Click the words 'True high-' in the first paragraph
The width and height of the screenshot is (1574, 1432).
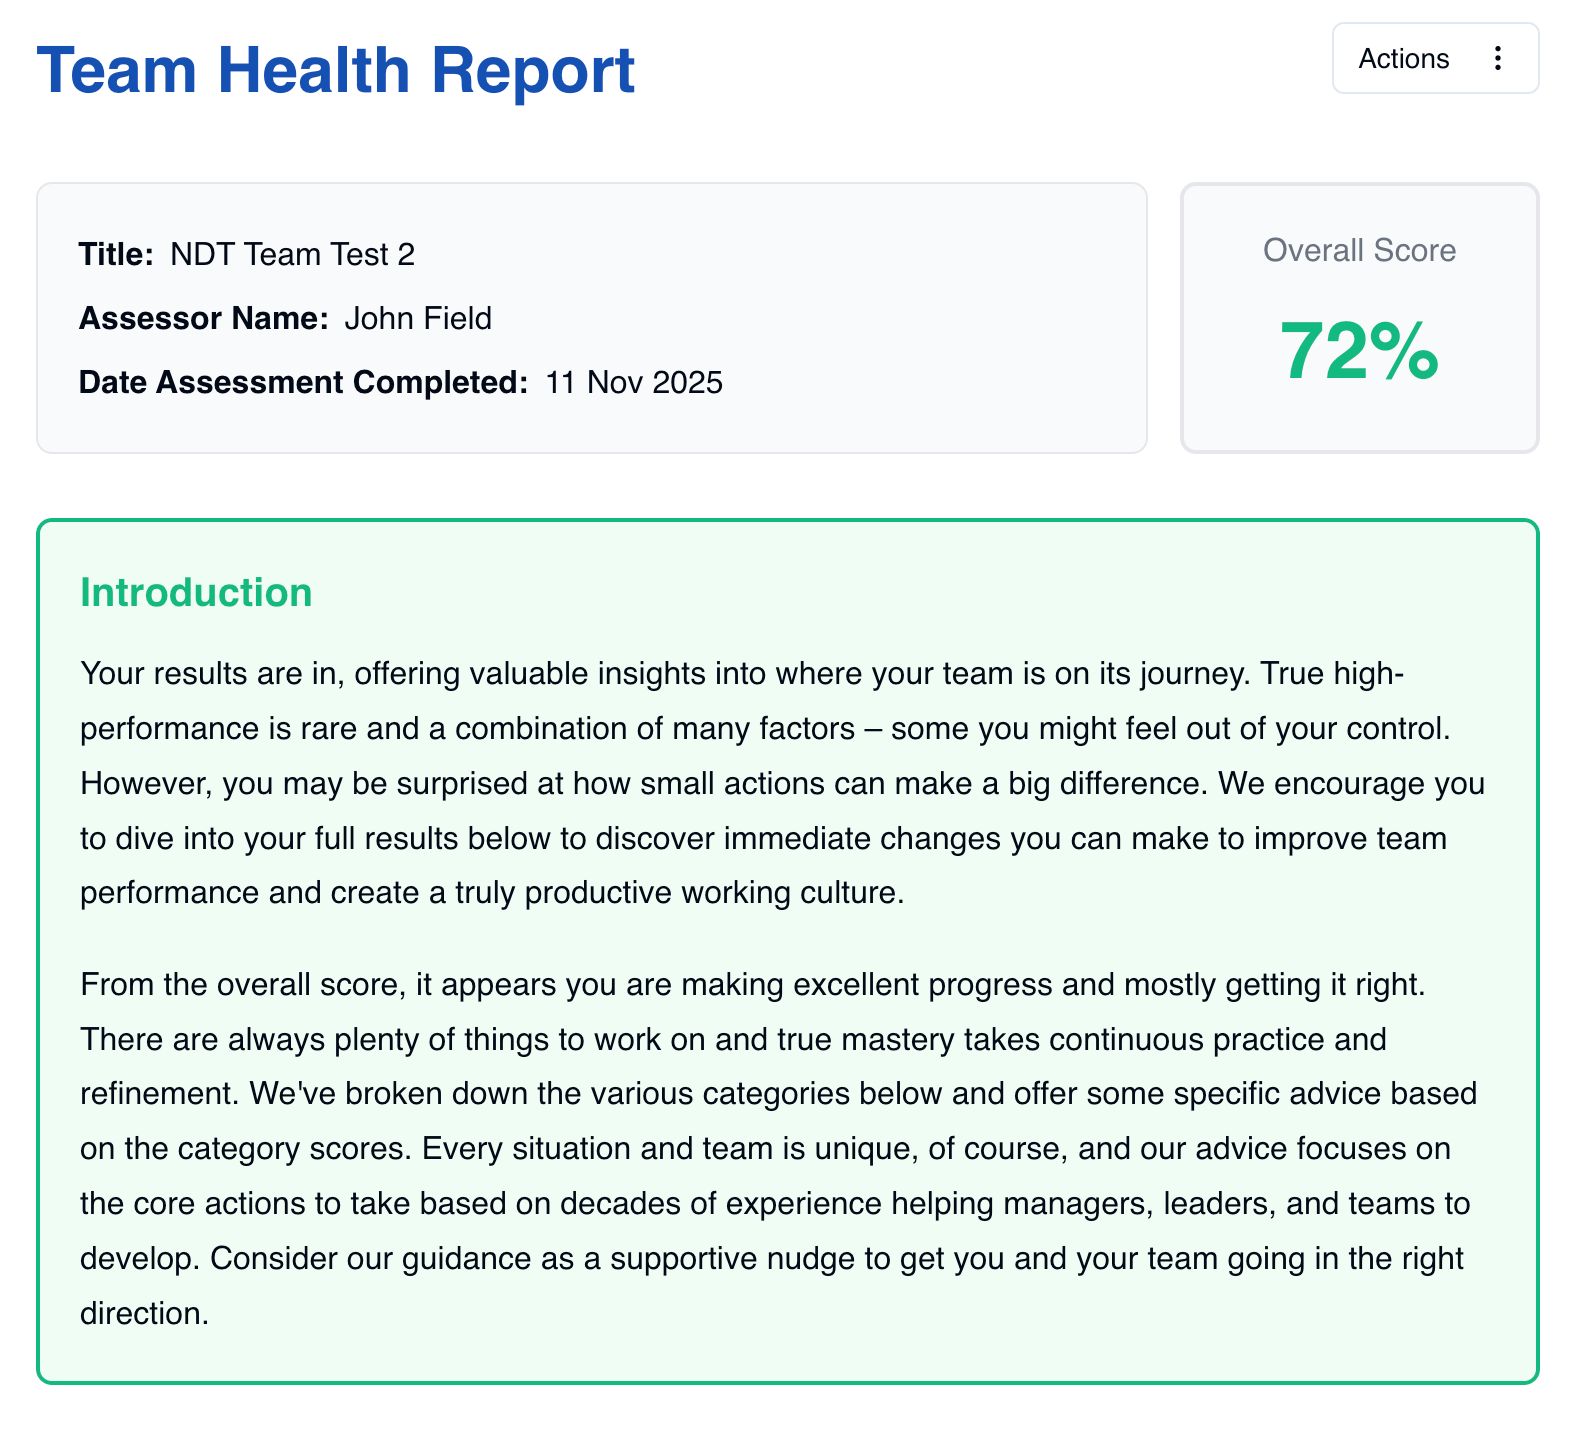[1333, 674]
